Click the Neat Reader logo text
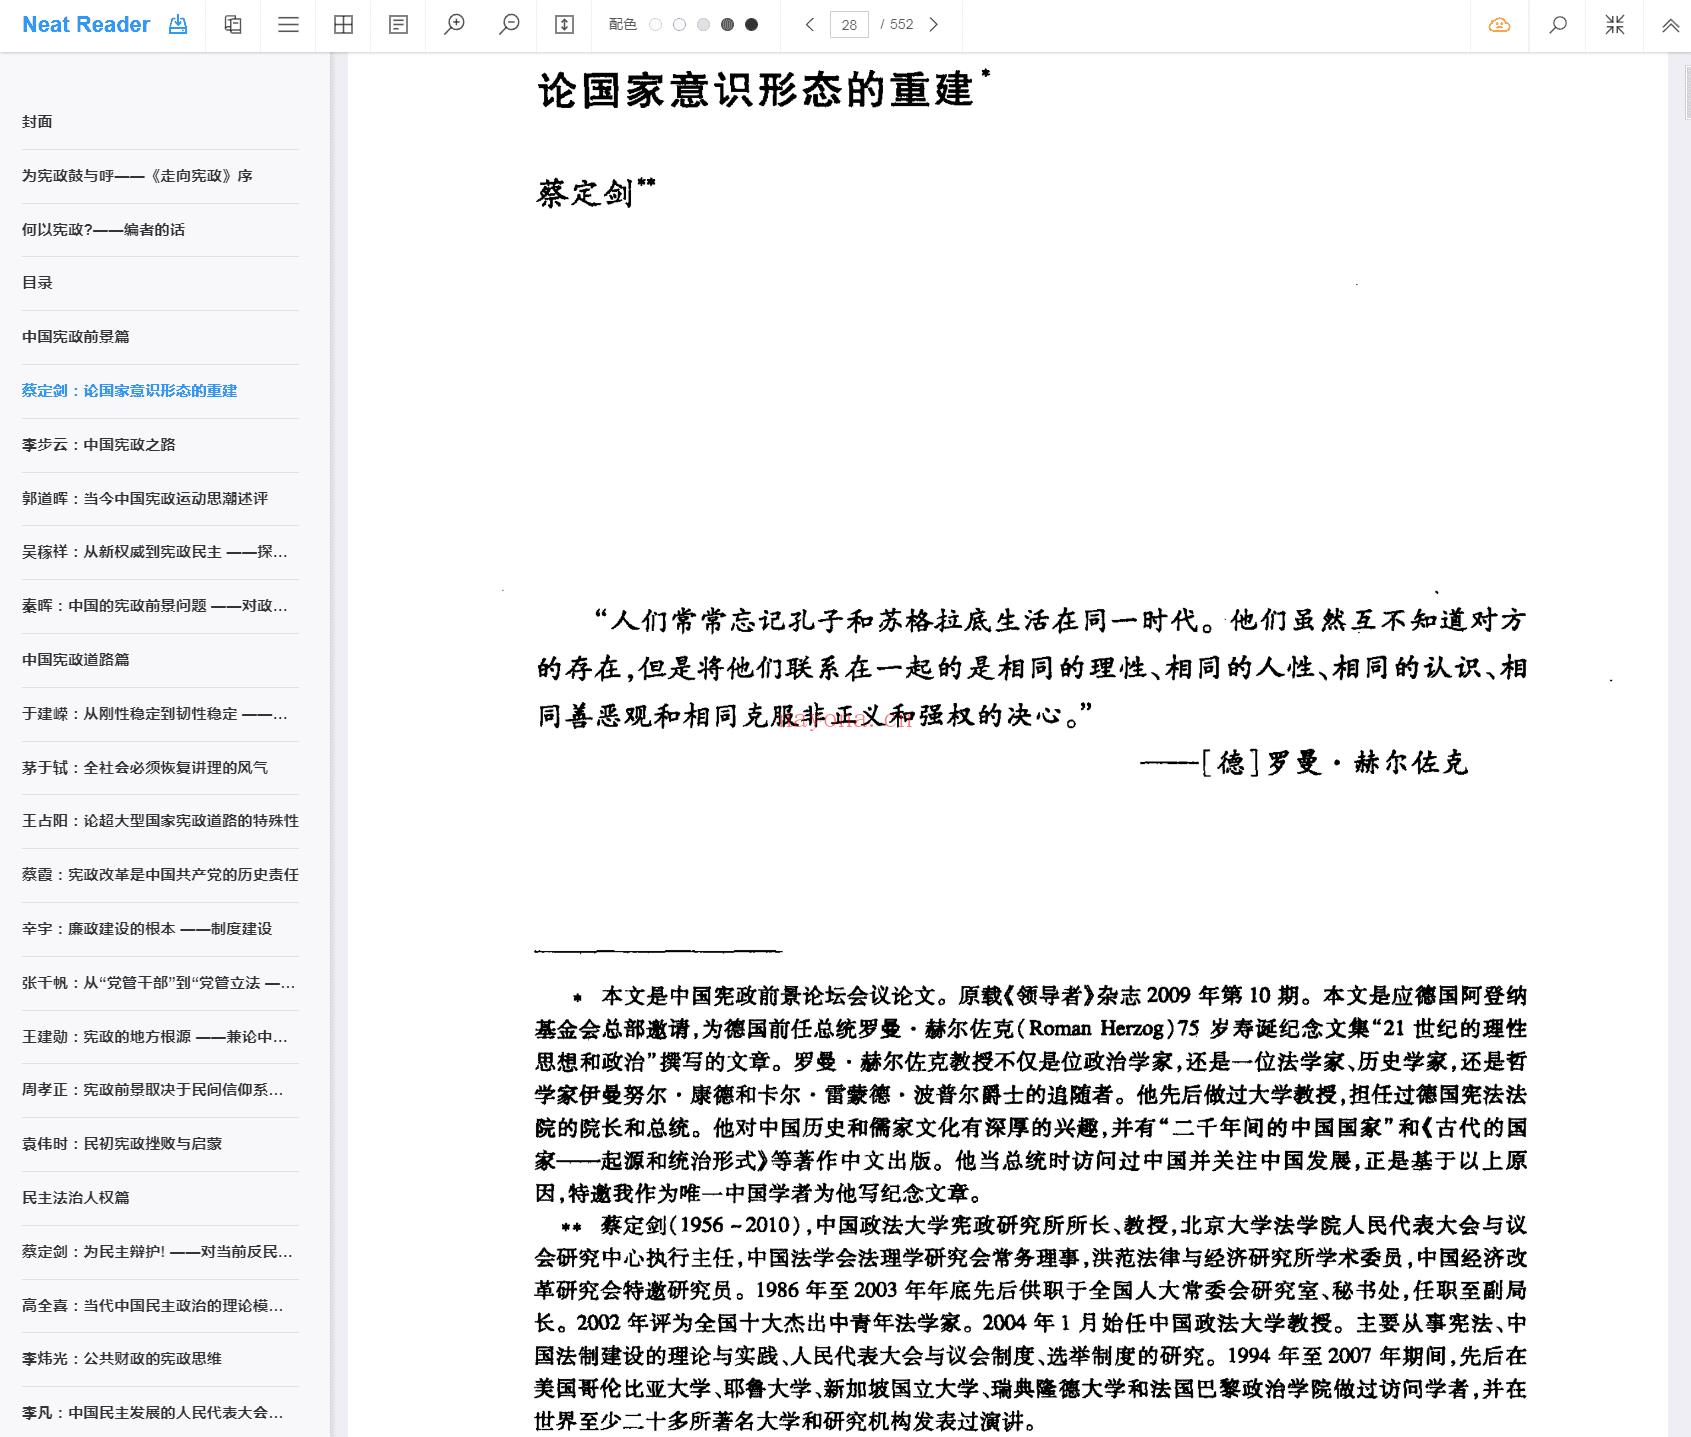Screen dimensions: 1691x1437 (86, 25)
